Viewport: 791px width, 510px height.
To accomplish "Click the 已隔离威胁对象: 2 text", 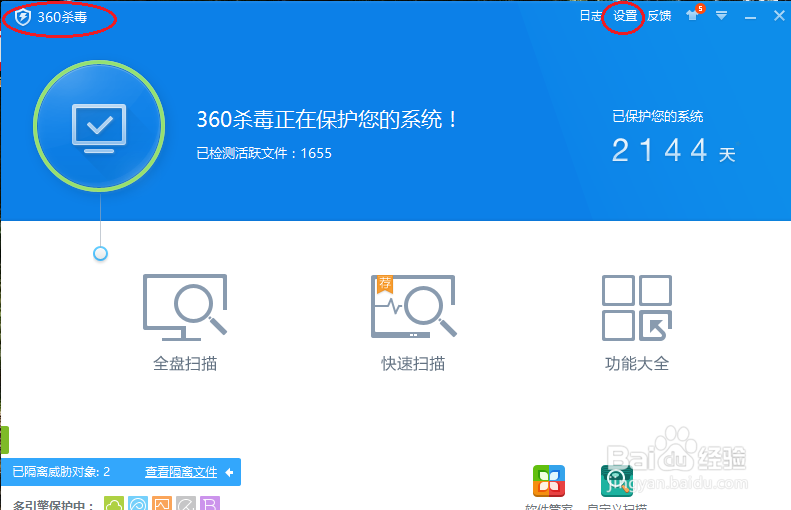I will 61,472.
